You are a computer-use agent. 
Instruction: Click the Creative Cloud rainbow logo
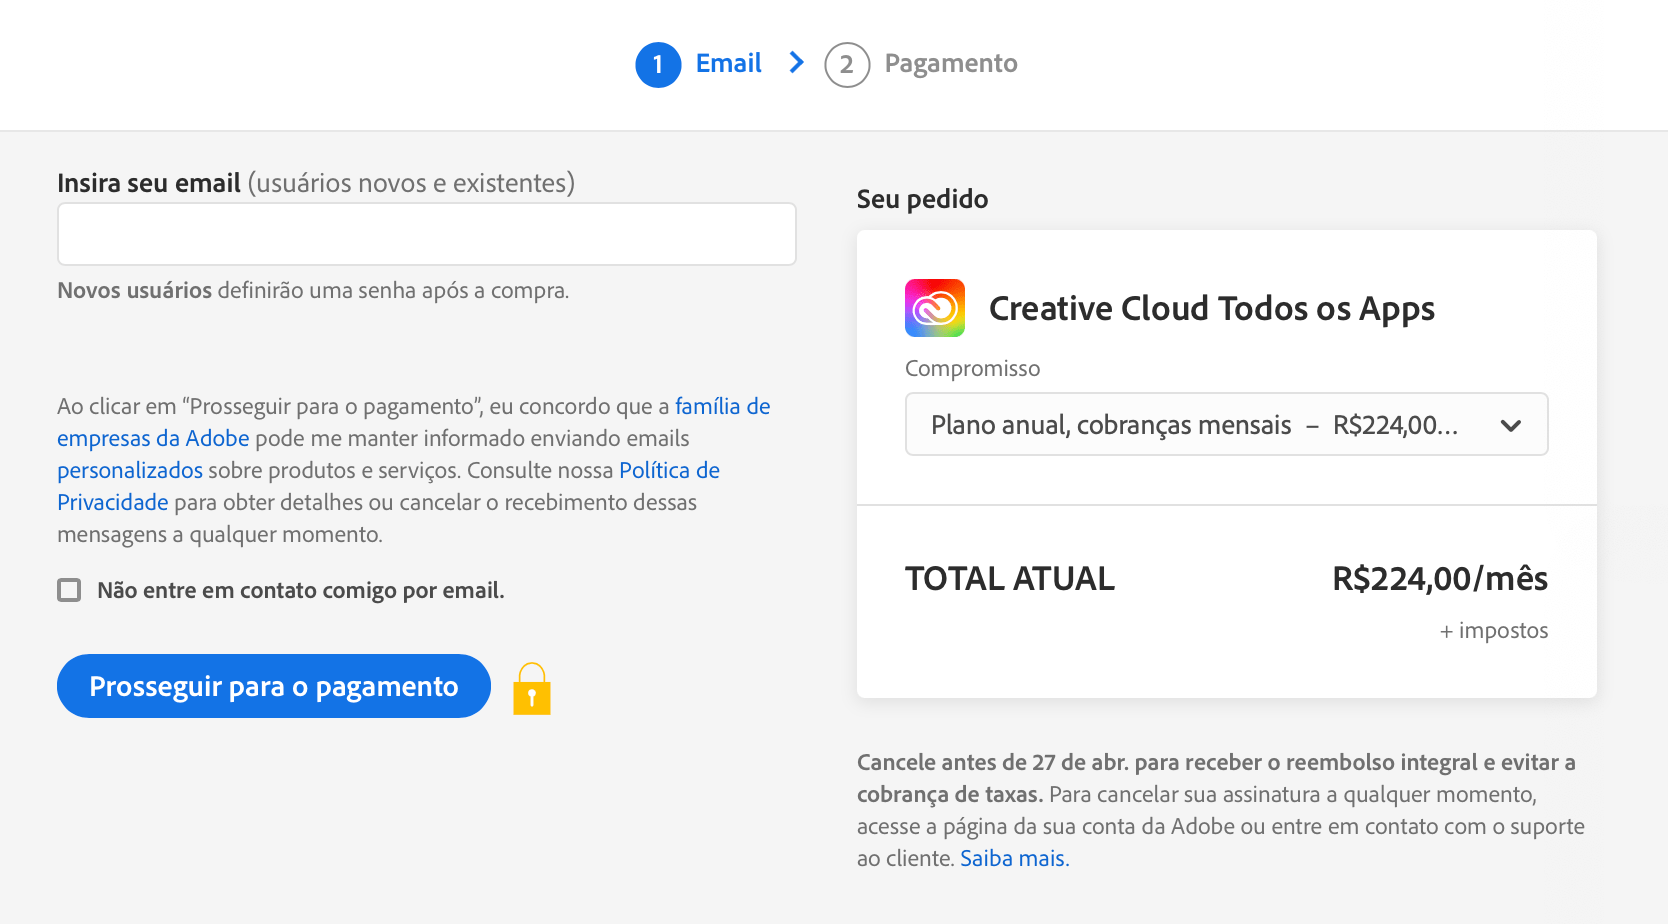[x=935, y=308]
